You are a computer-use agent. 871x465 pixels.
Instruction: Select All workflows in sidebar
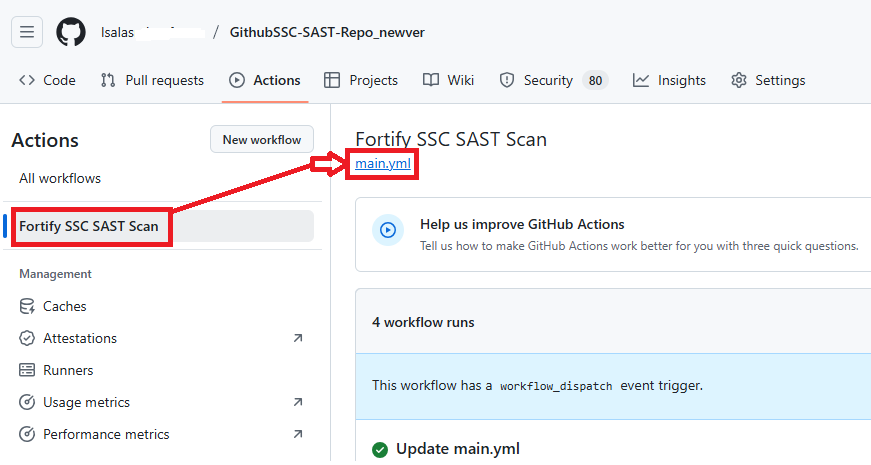point(60,178)
